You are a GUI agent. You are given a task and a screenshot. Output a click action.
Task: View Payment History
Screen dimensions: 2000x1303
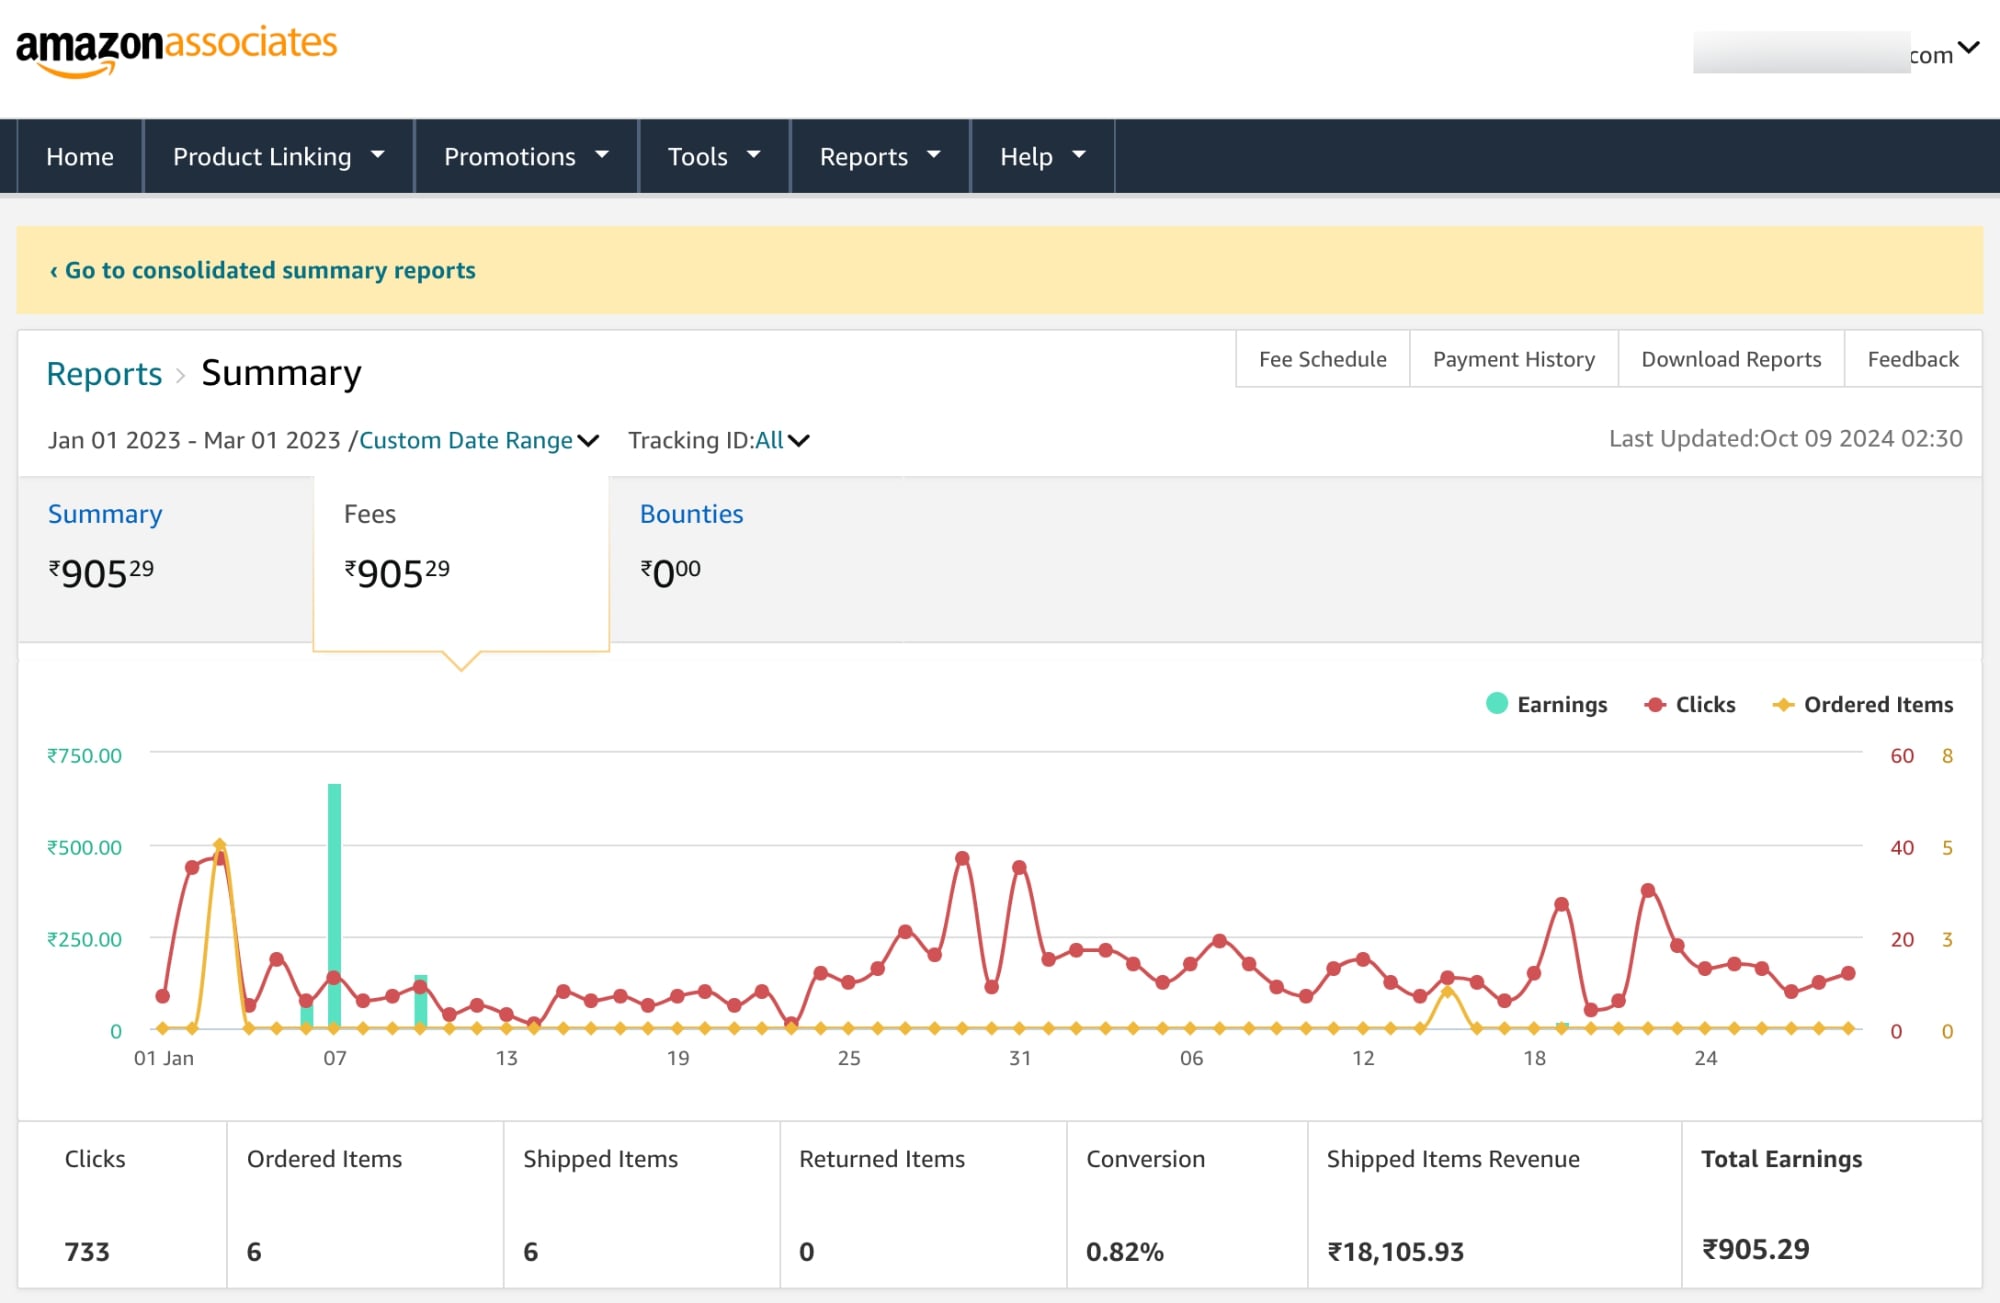coord(1513,359)
